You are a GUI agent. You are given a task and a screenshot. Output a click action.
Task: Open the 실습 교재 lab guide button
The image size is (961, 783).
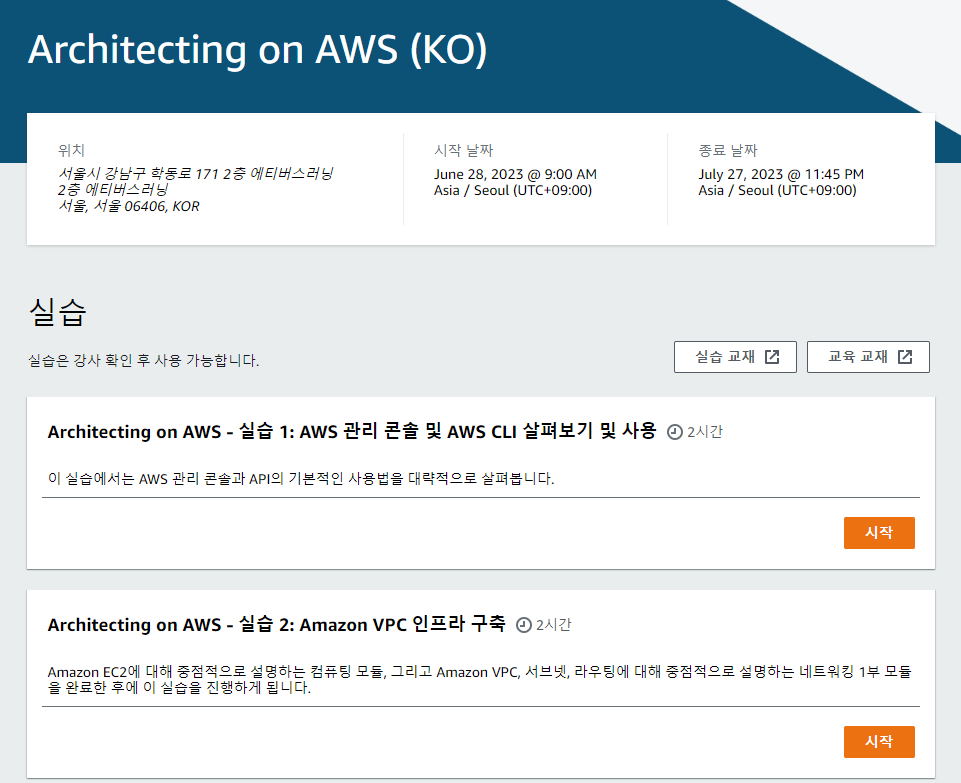[x=735, y=357]
